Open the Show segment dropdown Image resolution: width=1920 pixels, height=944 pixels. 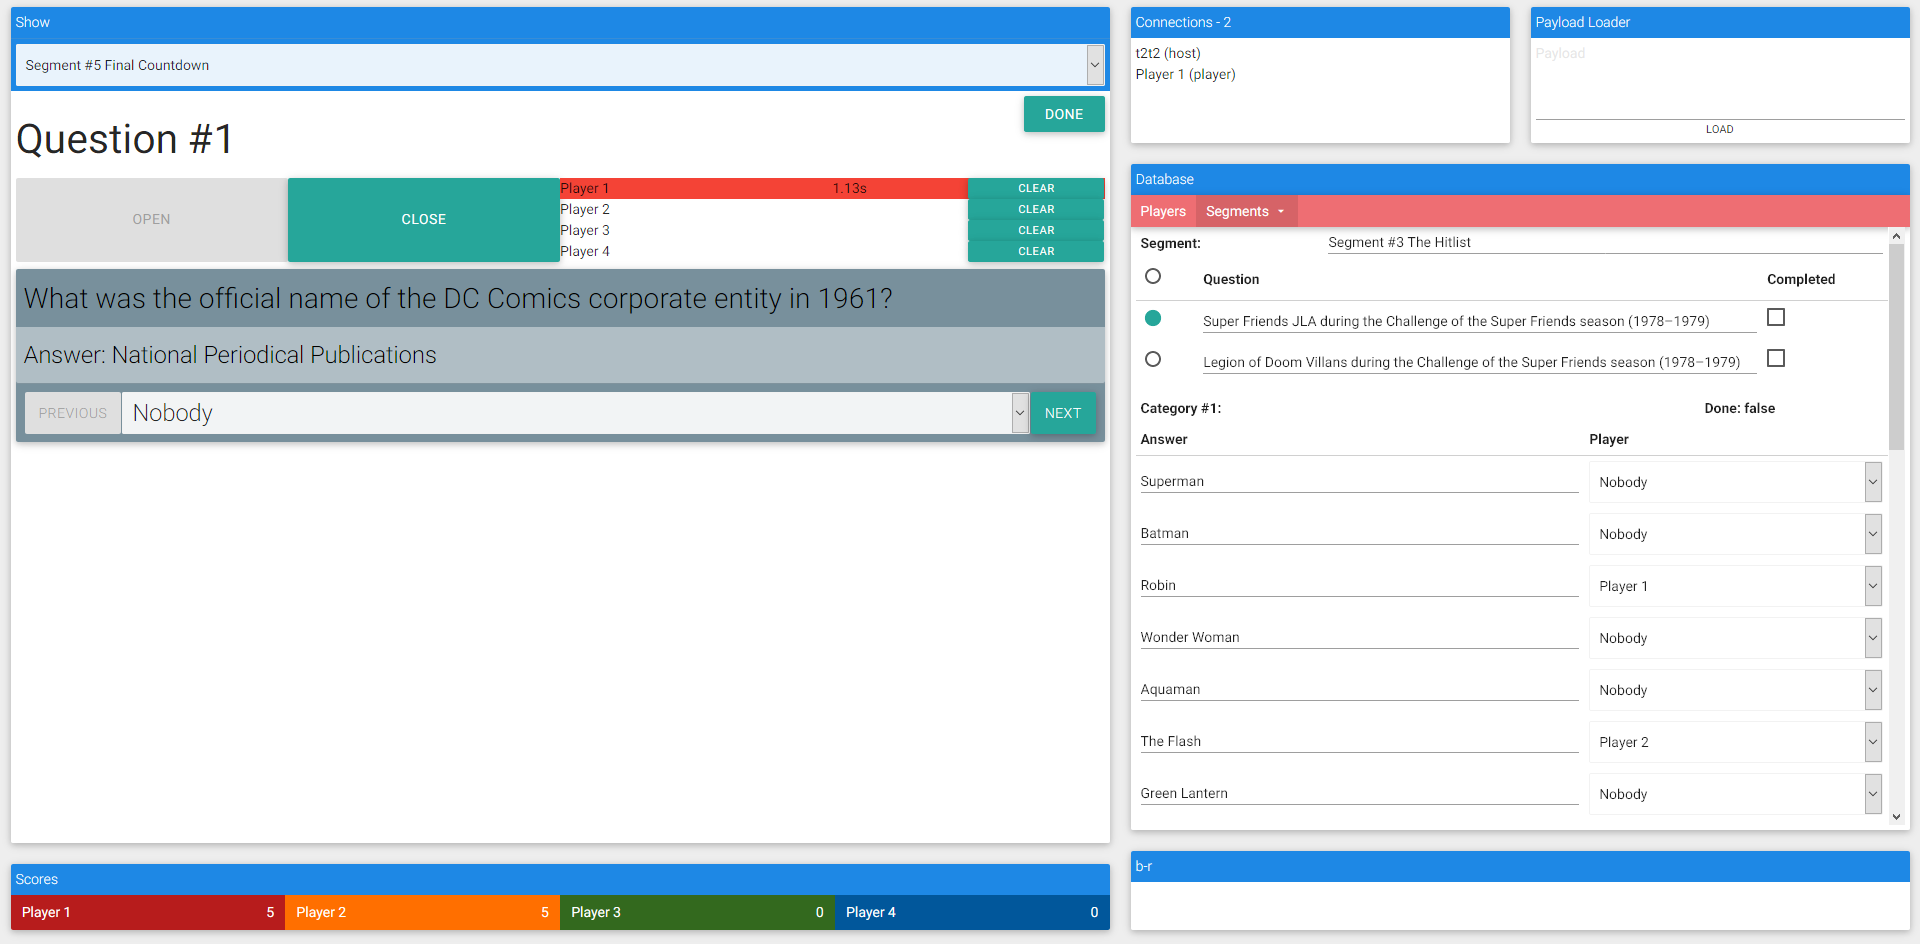[x=560, y=65]
